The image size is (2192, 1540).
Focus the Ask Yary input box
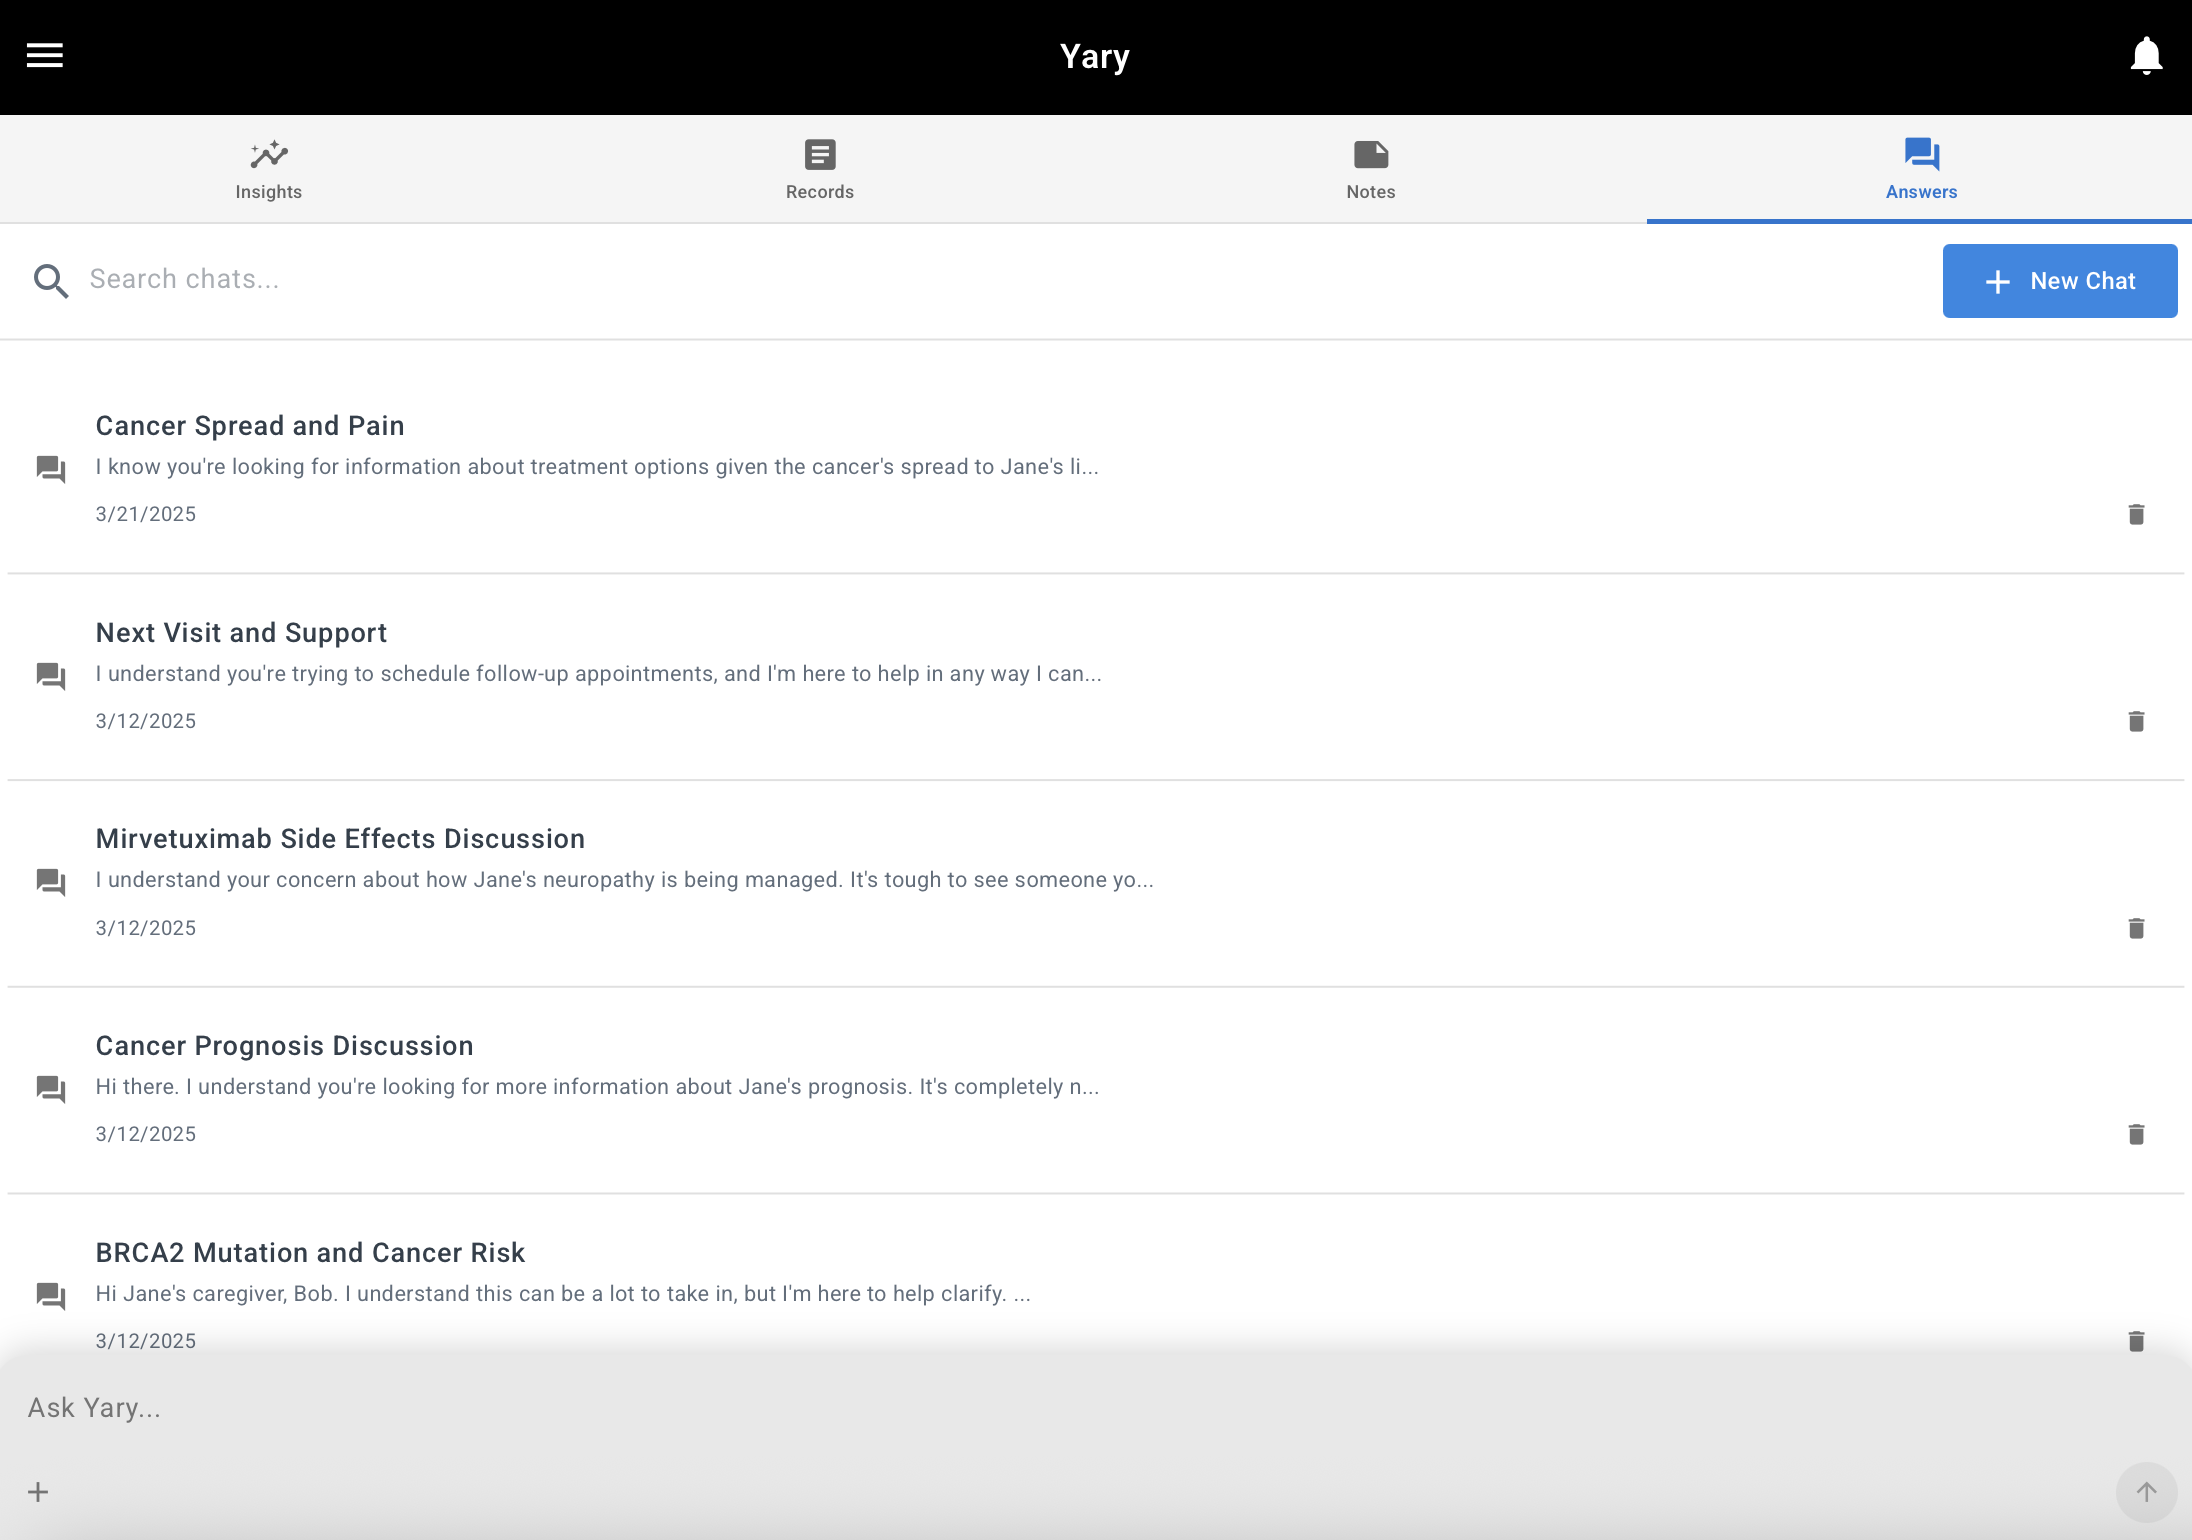click(x=1096, y=1408)
